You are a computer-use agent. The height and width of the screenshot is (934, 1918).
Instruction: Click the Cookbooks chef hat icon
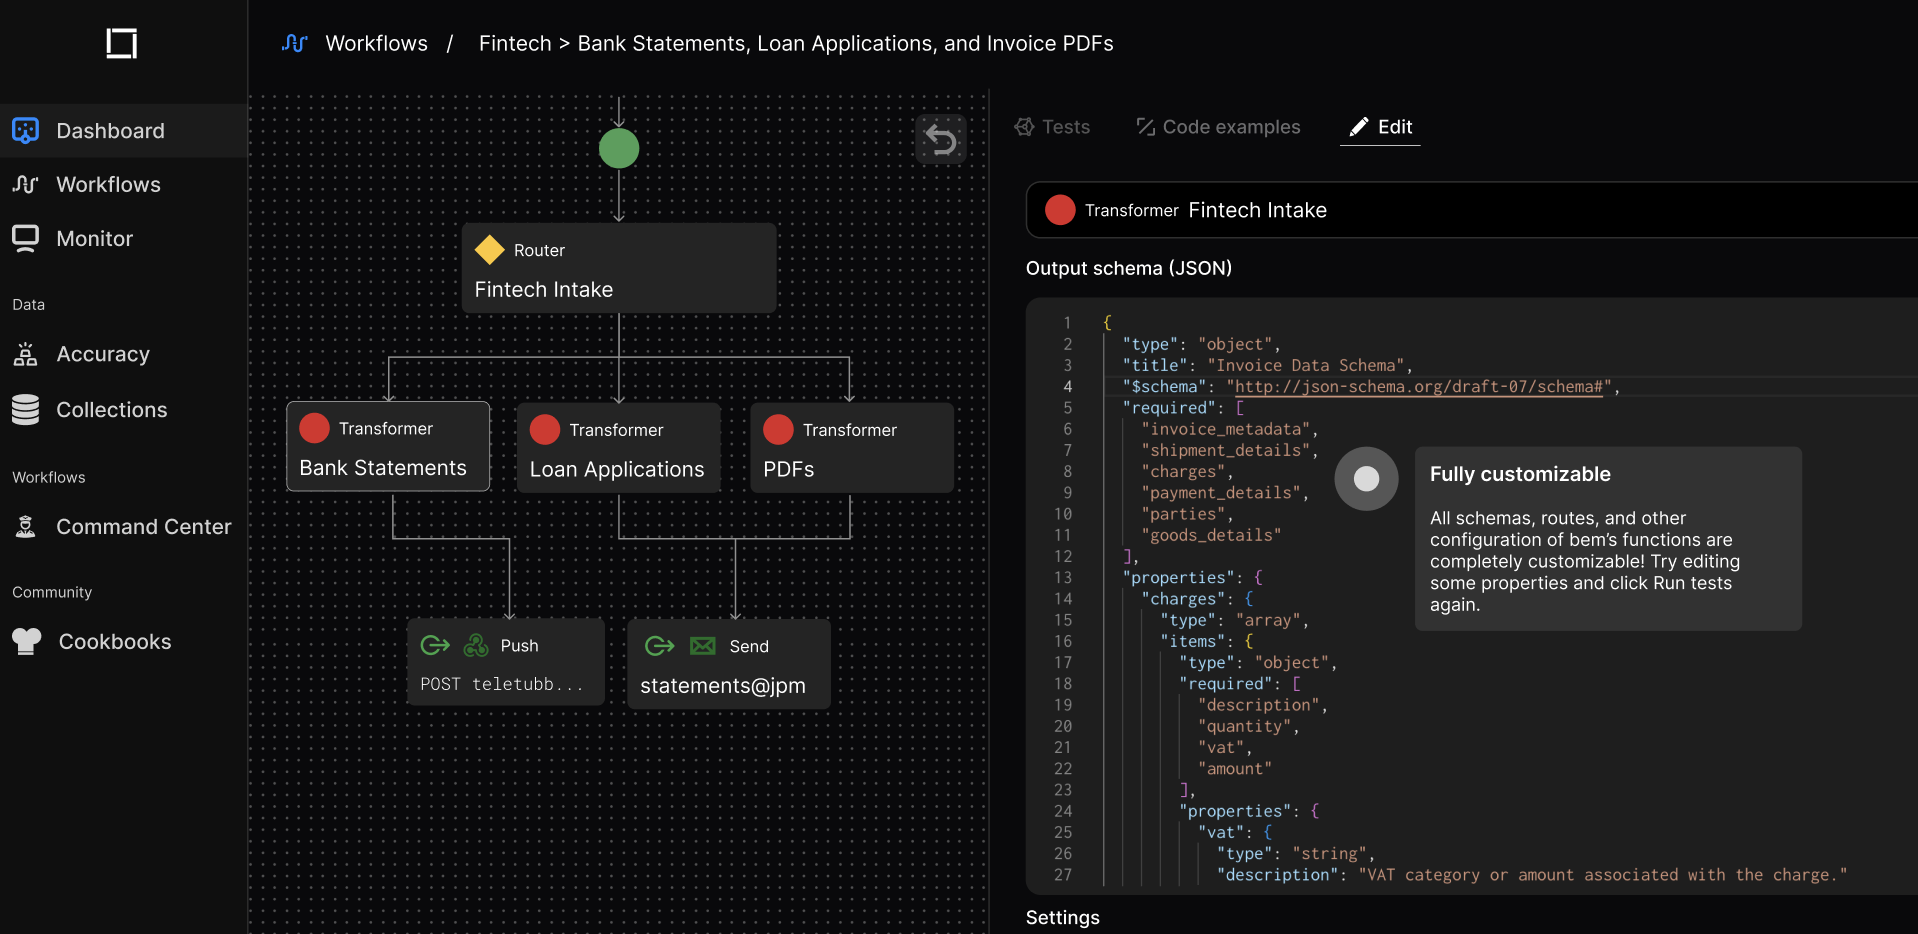(27, 641)
